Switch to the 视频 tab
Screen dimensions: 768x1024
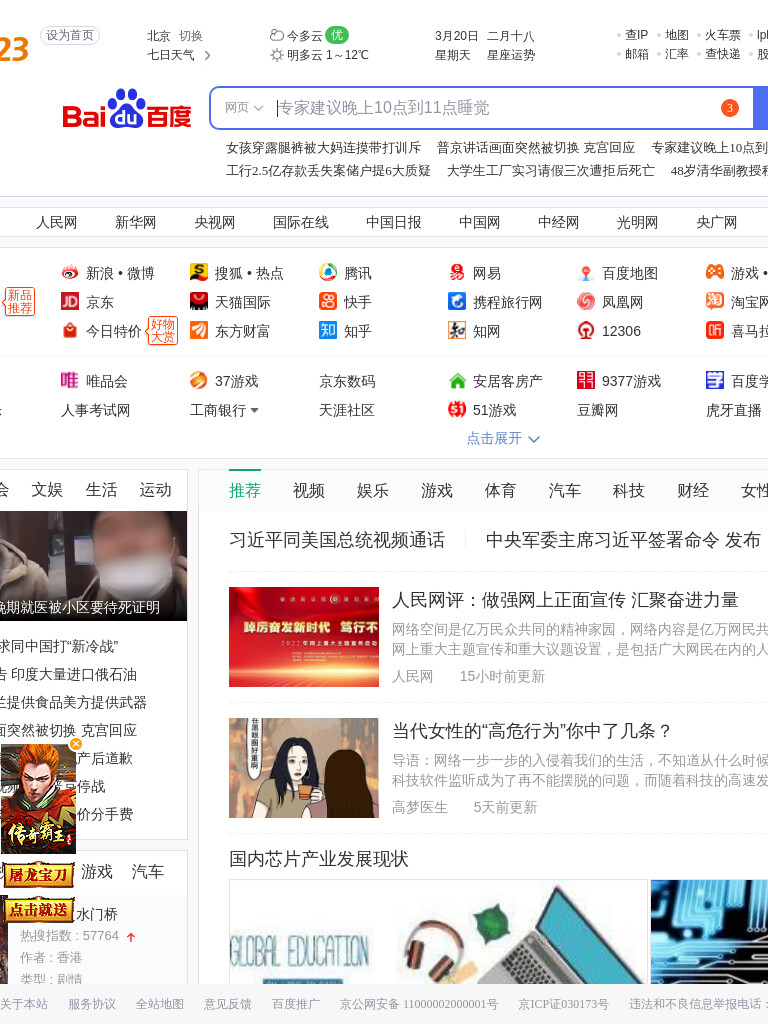[309, 490]
